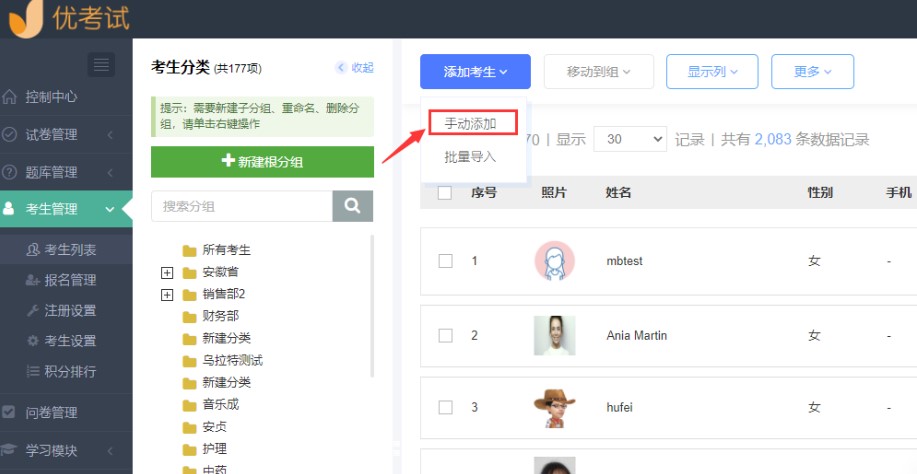Click the 新建根分组 green button
The width and height of the screenshot is (917, 474).
(263, 162)
